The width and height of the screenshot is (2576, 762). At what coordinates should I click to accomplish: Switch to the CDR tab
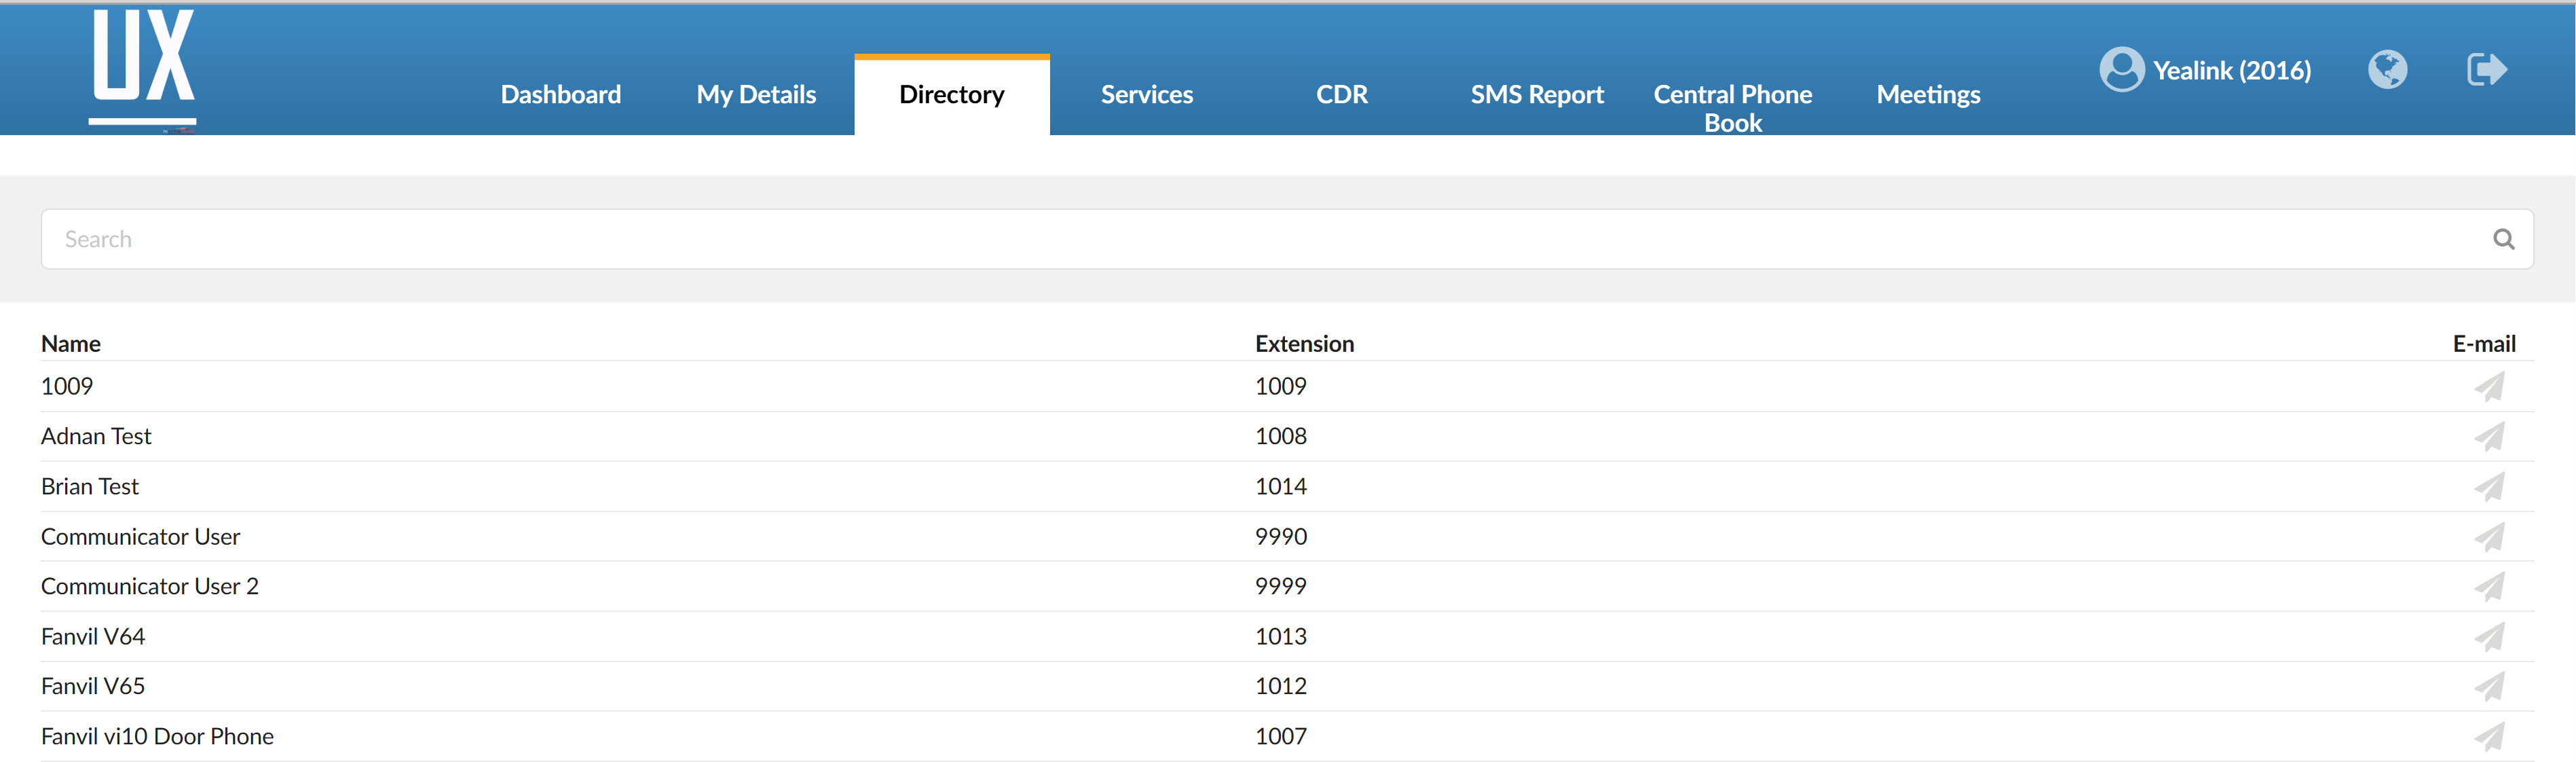point(1342,94)
